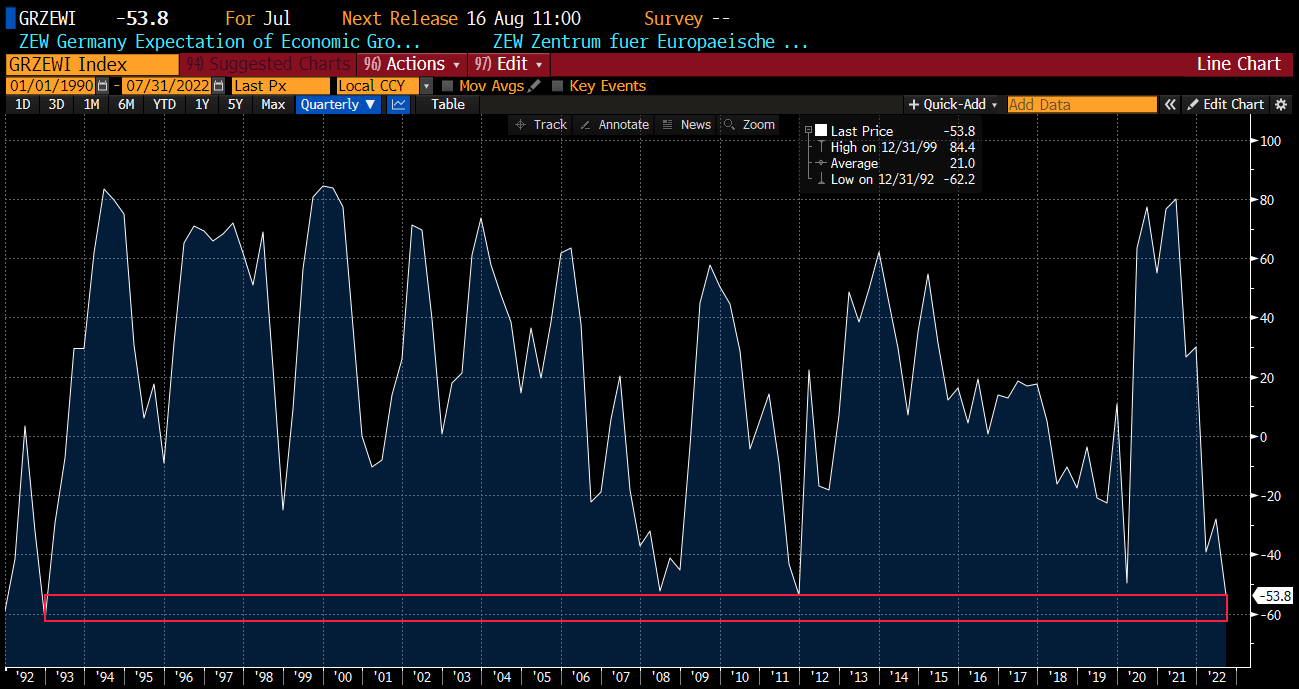
Task: Switch to the Table view
Action: (x=447, y=104)
